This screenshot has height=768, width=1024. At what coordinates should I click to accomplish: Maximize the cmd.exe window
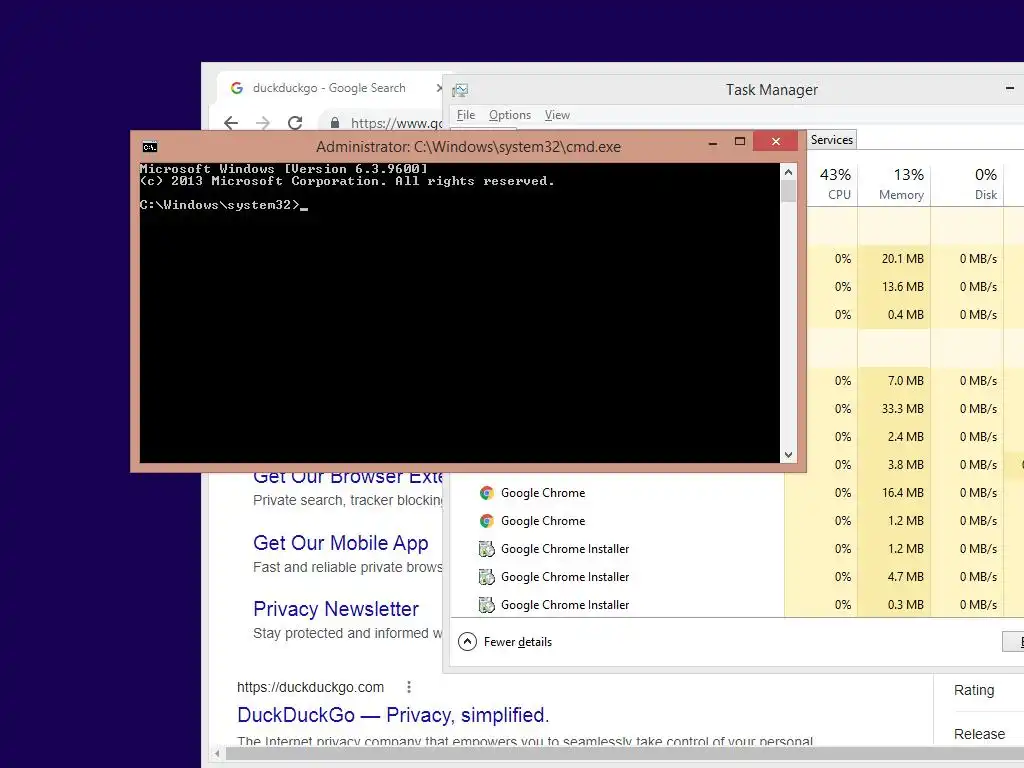click(x=739, y=141)
